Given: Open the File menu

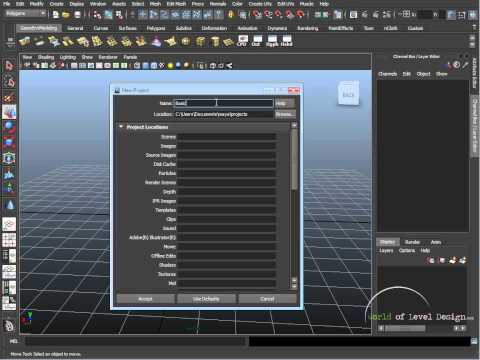Looking at the screenshot, I should point(7,4).
